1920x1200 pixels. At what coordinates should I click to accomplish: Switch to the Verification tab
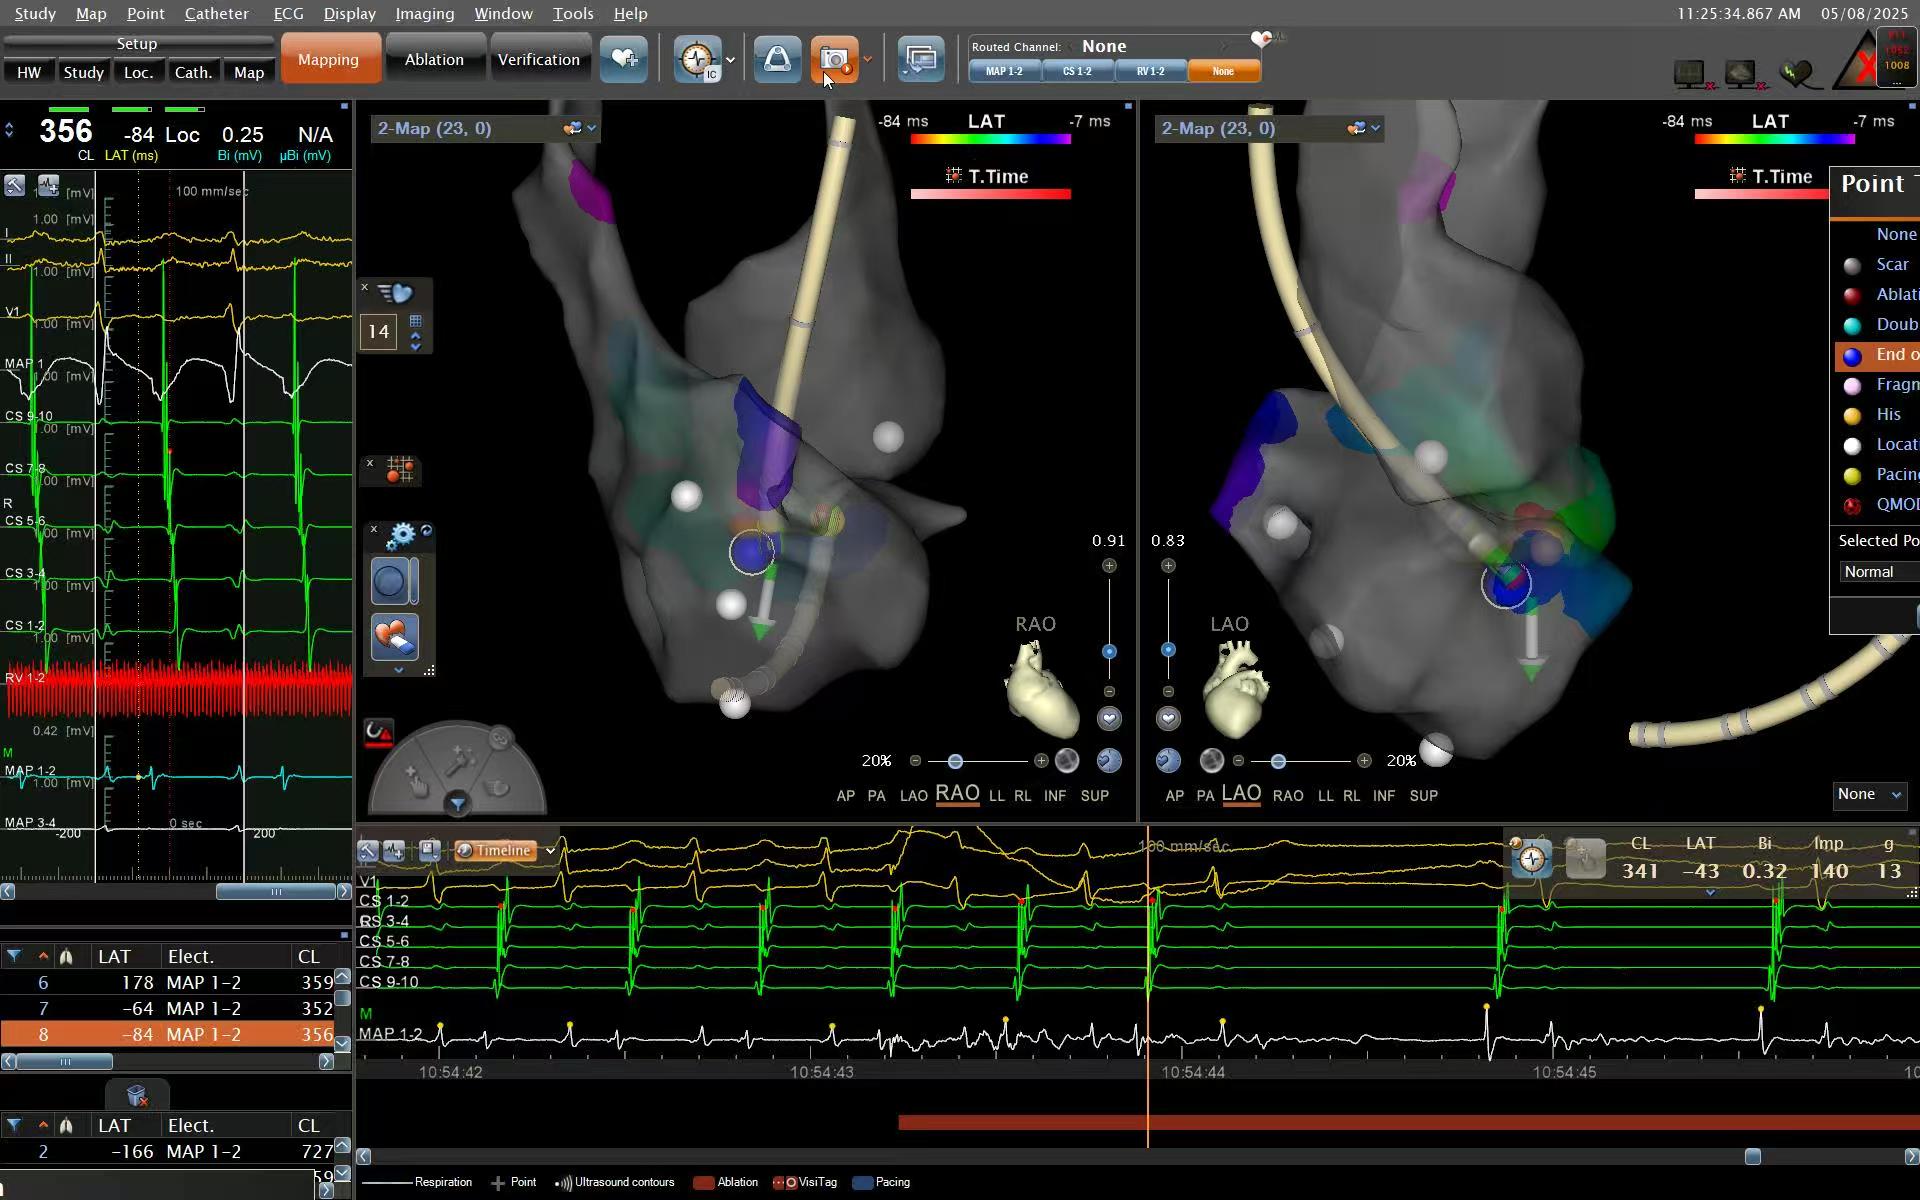click(x=539, y=59)
